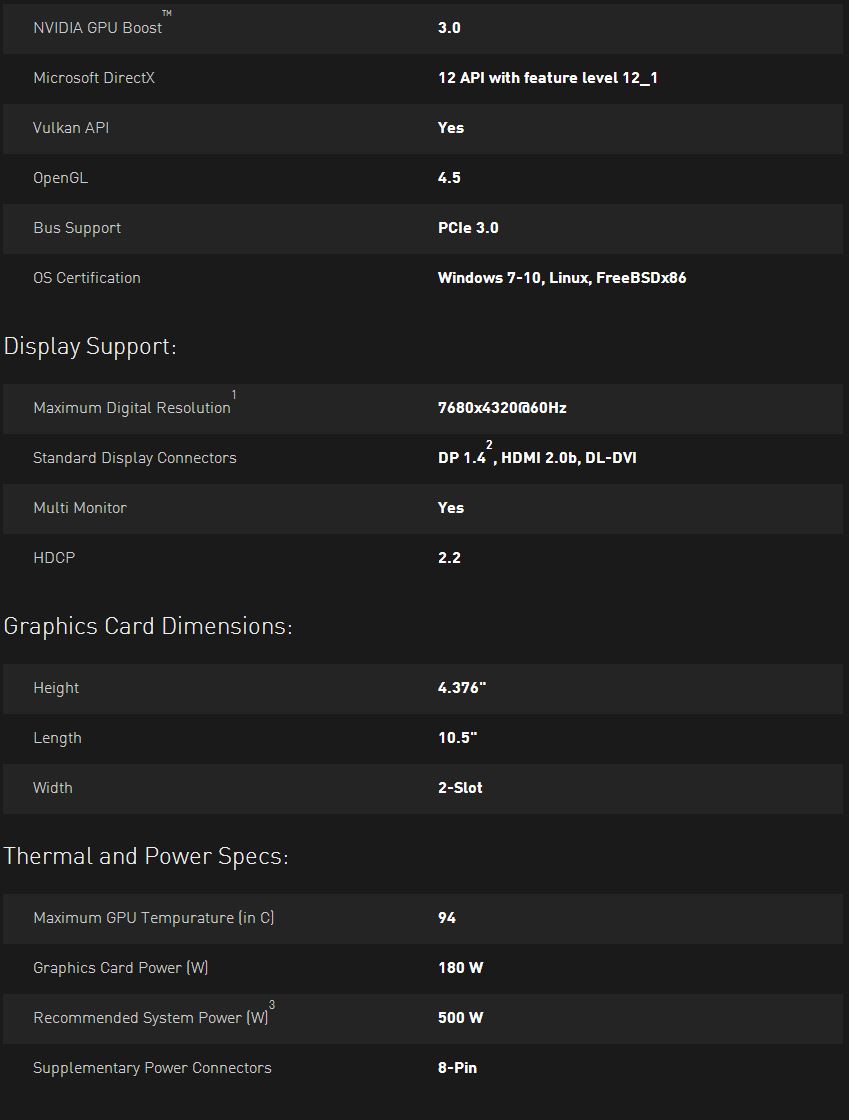Viewport: 849px width, 1120px height.
Task: Click the Thermal and Power Specs heading
Action: 146,856
